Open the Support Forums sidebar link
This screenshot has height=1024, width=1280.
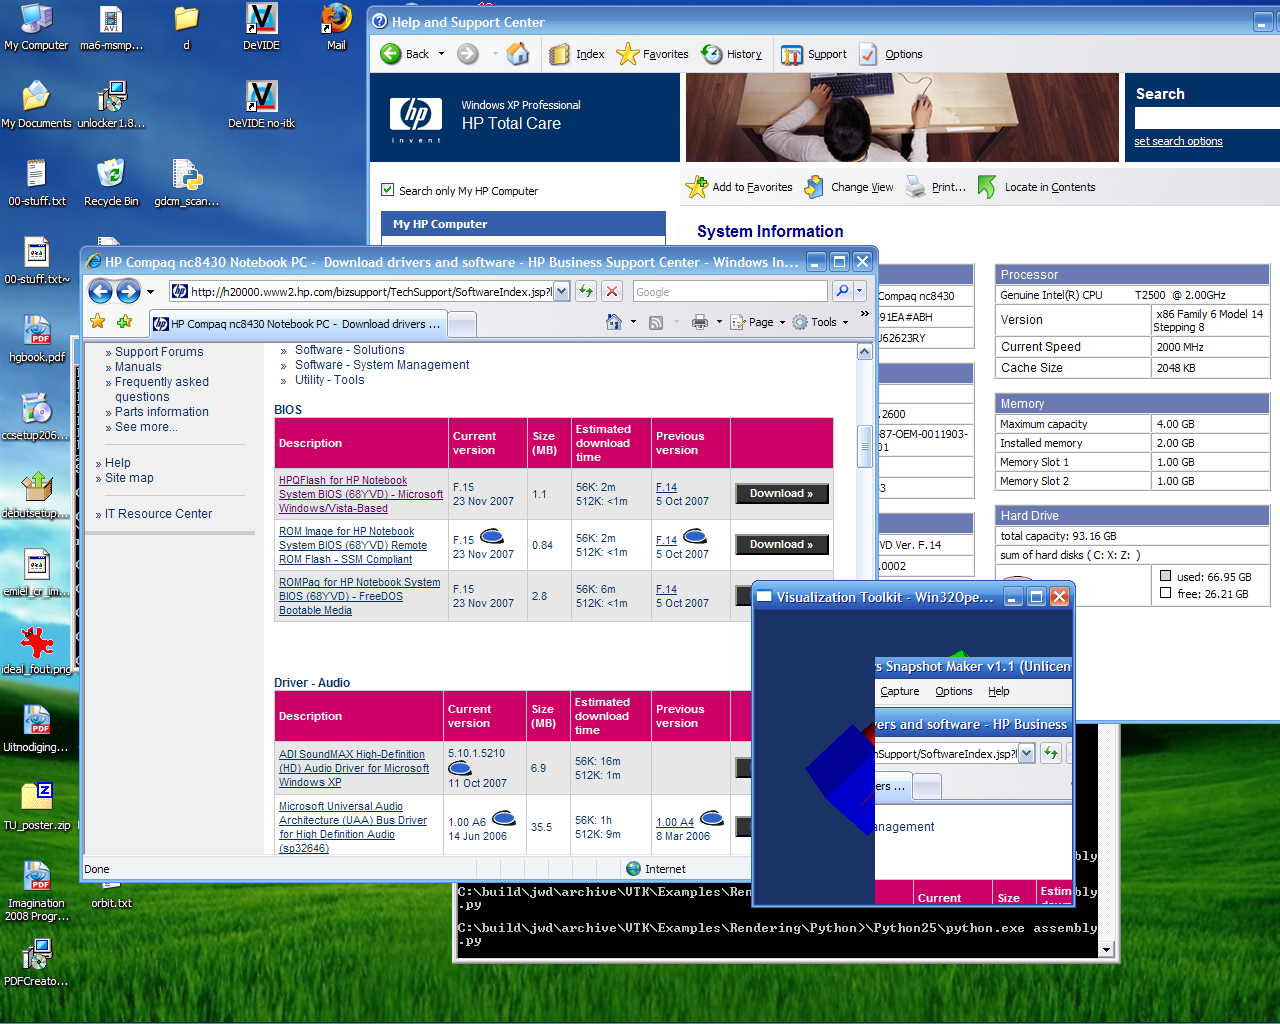coord(159,352)
